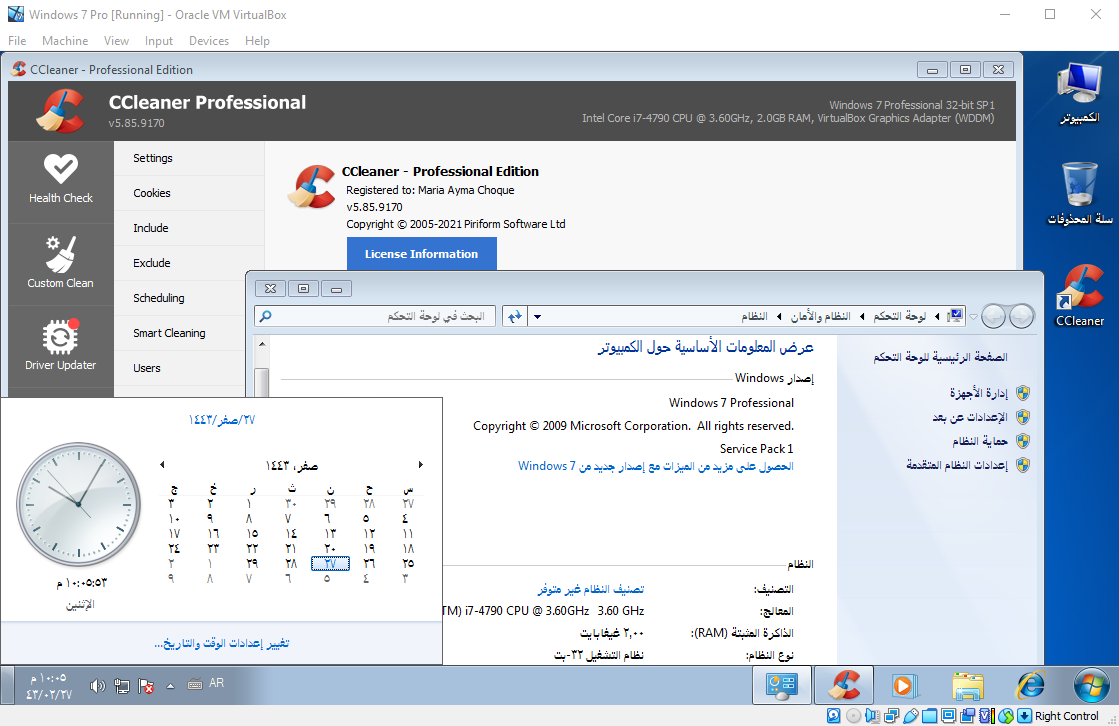Image resolution: width=1119 pixels, height=726 pixels.
Task: Open the Control Panel Home link
Action: coord(941,357)
